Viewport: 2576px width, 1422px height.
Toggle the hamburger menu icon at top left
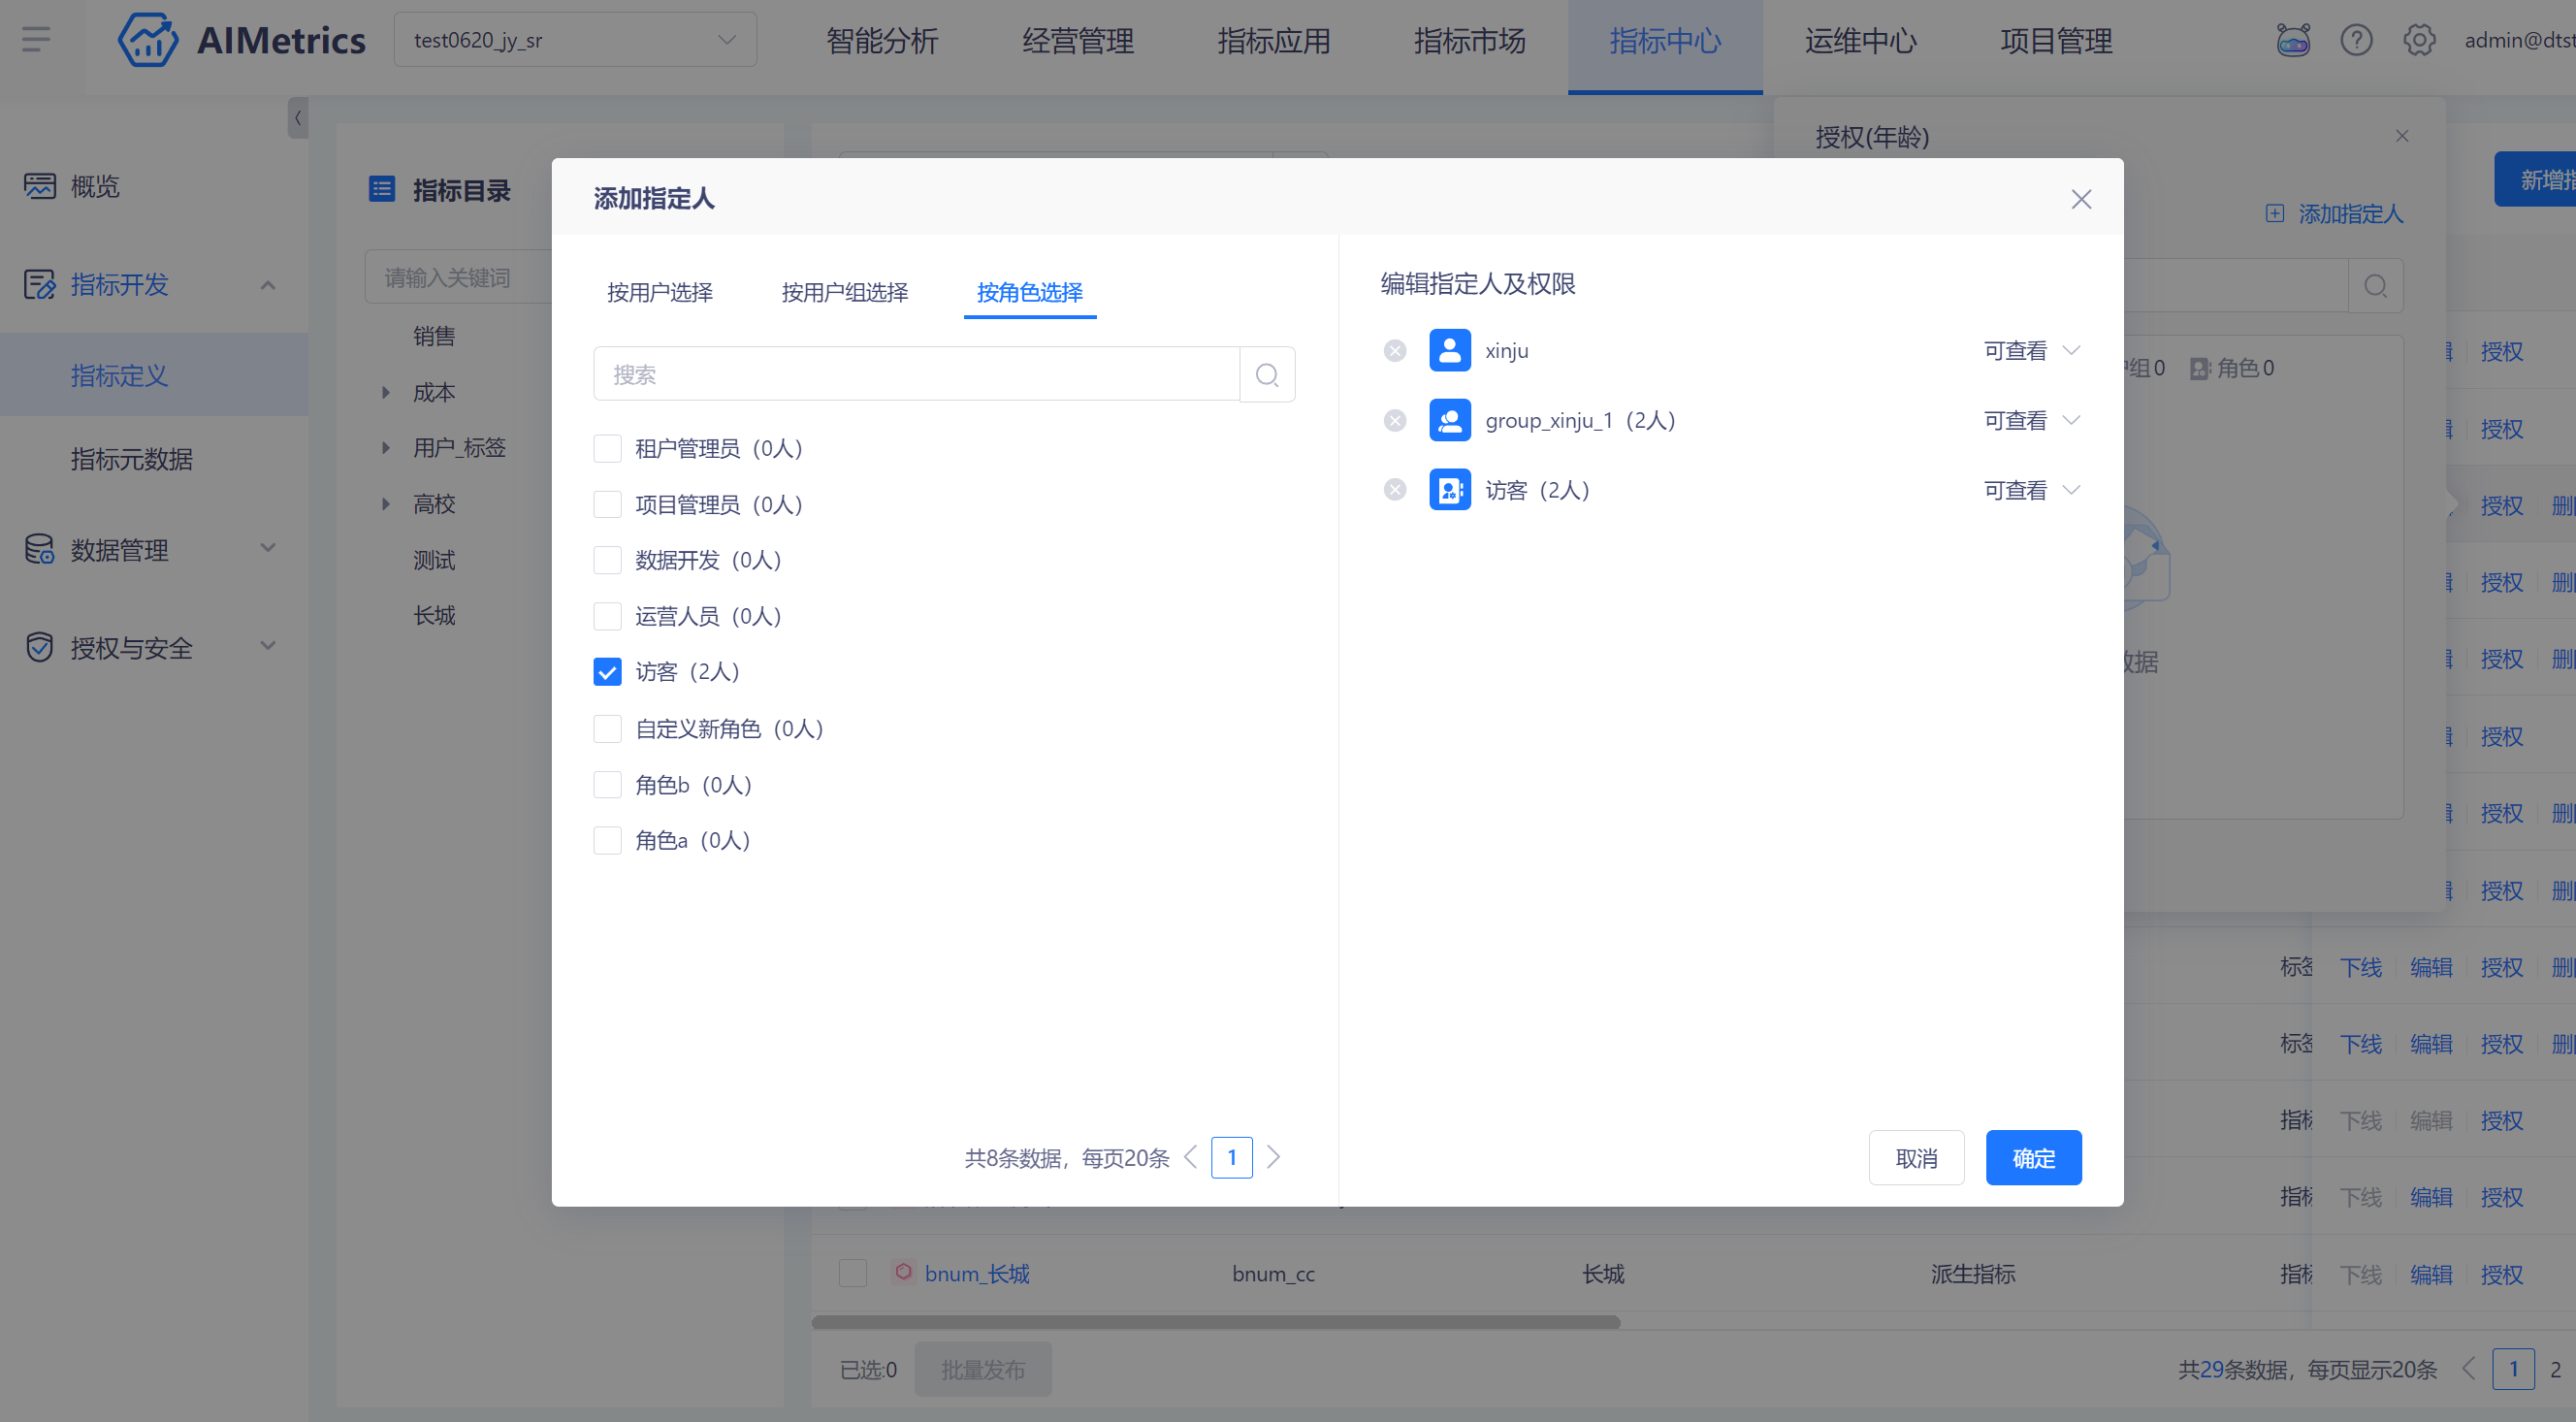coord(36,40)
